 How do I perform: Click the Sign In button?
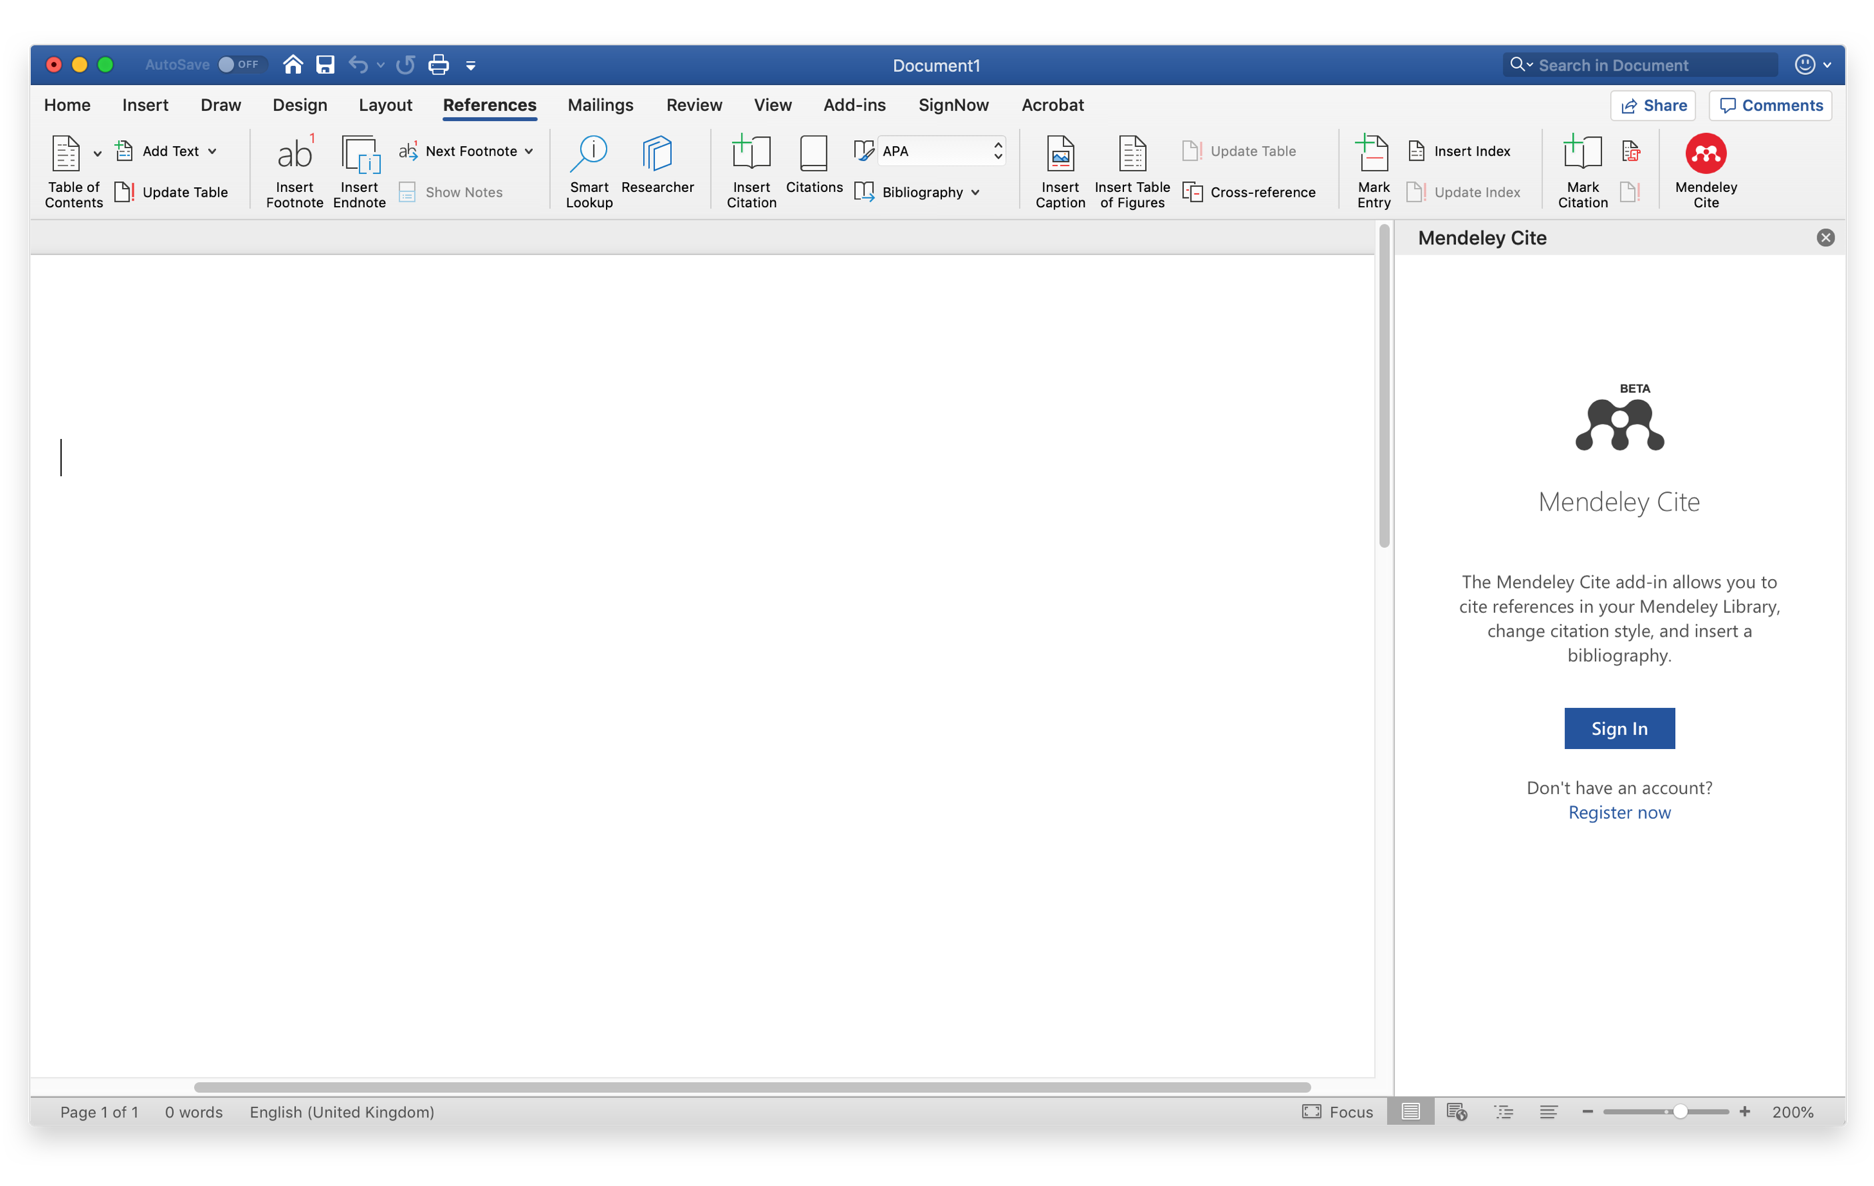click(x=1619, y=728)
